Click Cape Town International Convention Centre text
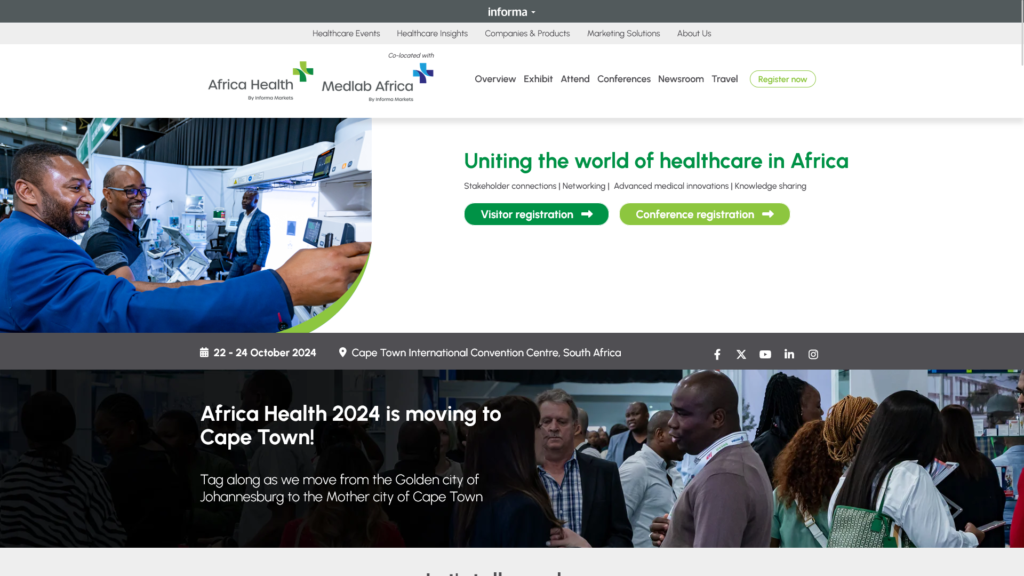Screen dimensions: 1024x576 [x=487, y=353]
